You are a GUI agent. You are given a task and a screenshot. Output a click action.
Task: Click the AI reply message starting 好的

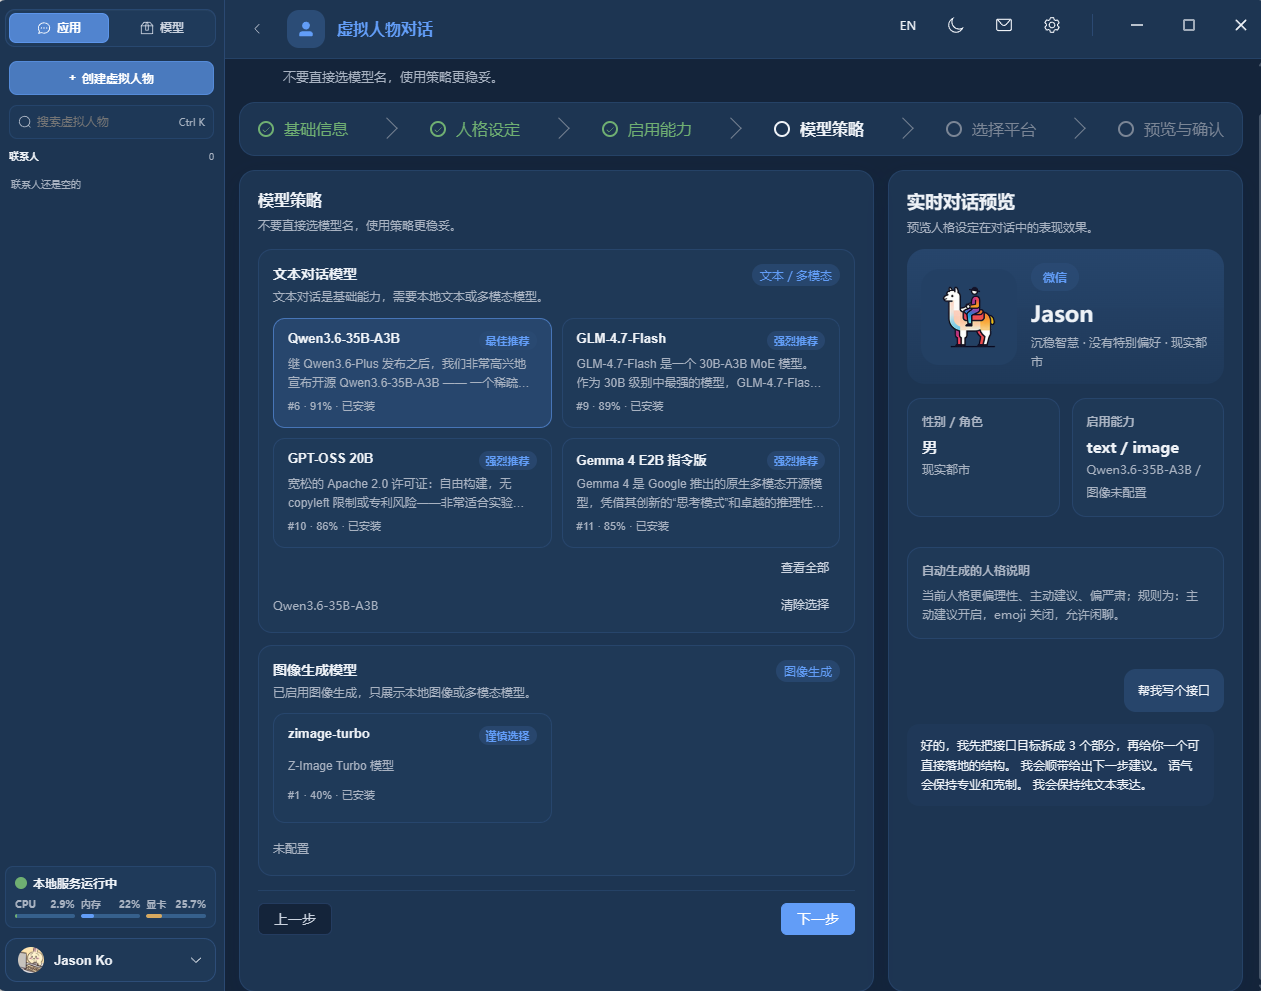[1060, 765]
